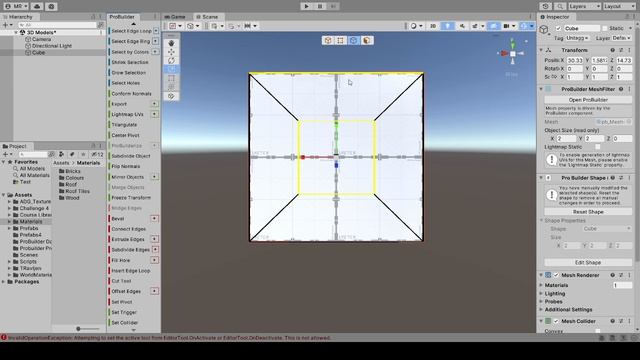Image resolution: width=640 pixels, height=360 pixels.
Task: Click the hidden packages count icon
Action: tap(97, 154)
